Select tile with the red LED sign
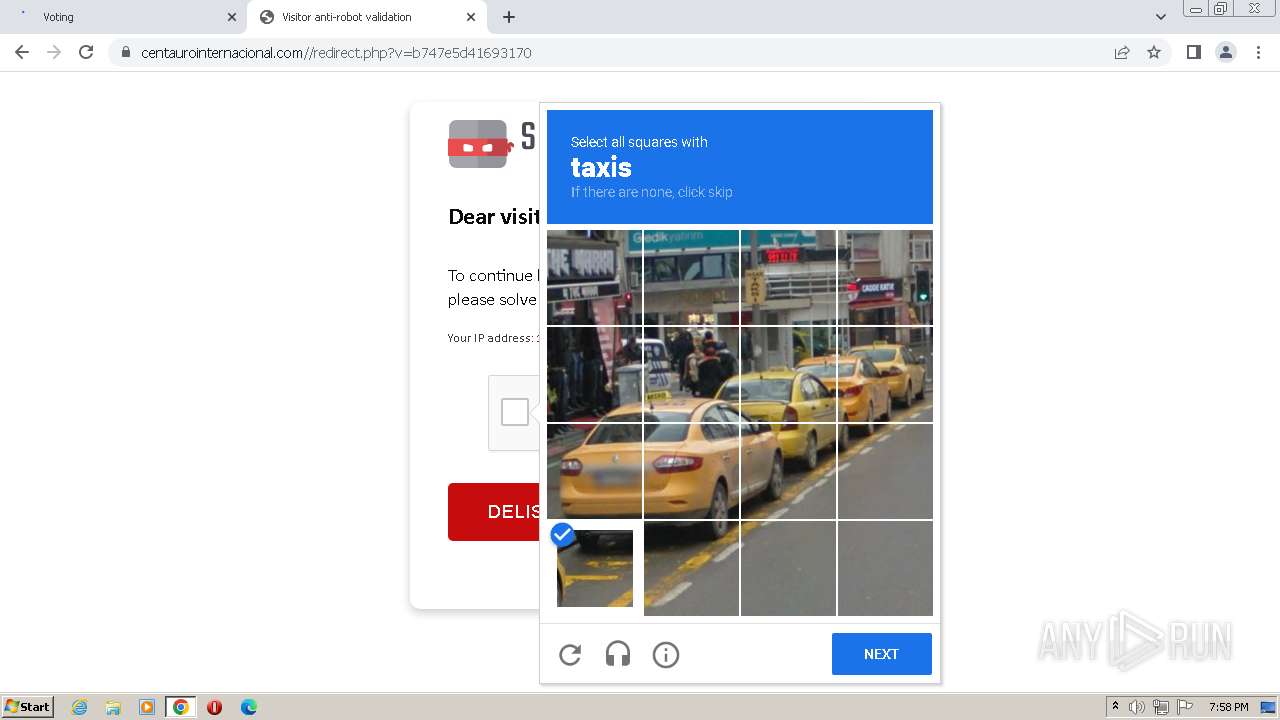The image size is (1280, 720). tap(788, 277)
